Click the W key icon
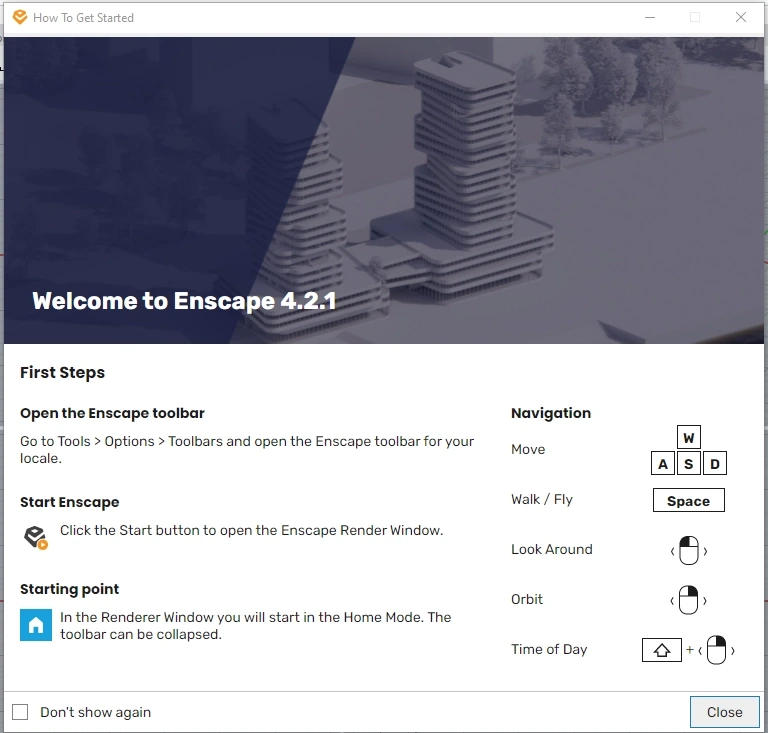768x733 pixels. [689, 437]
